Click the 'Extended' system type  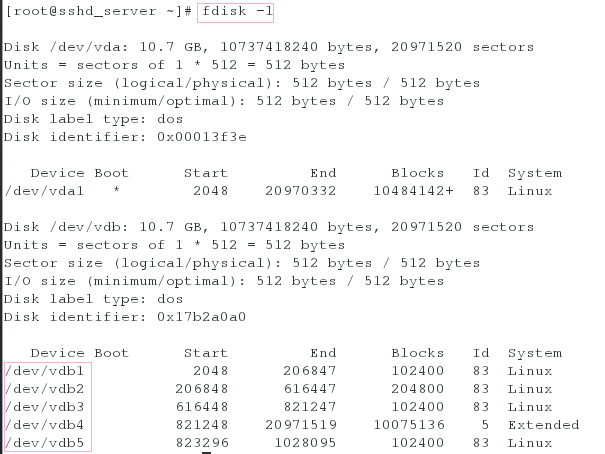(x=544, y=425)
